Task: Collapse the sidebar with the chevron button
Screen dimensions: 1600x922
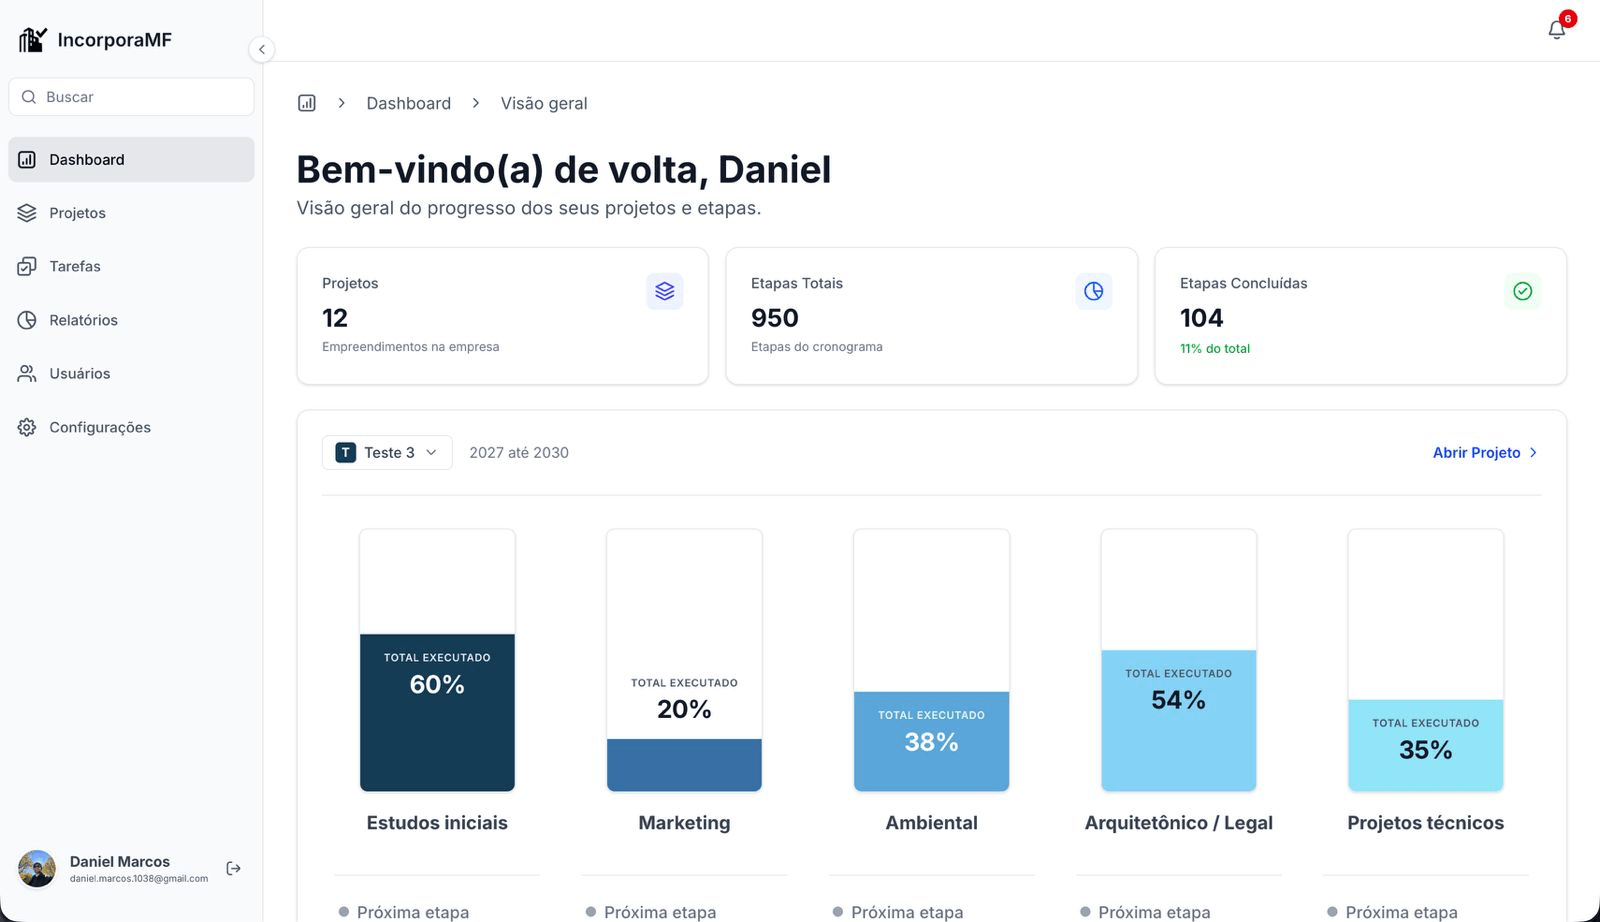Action: tap(261, 49)
